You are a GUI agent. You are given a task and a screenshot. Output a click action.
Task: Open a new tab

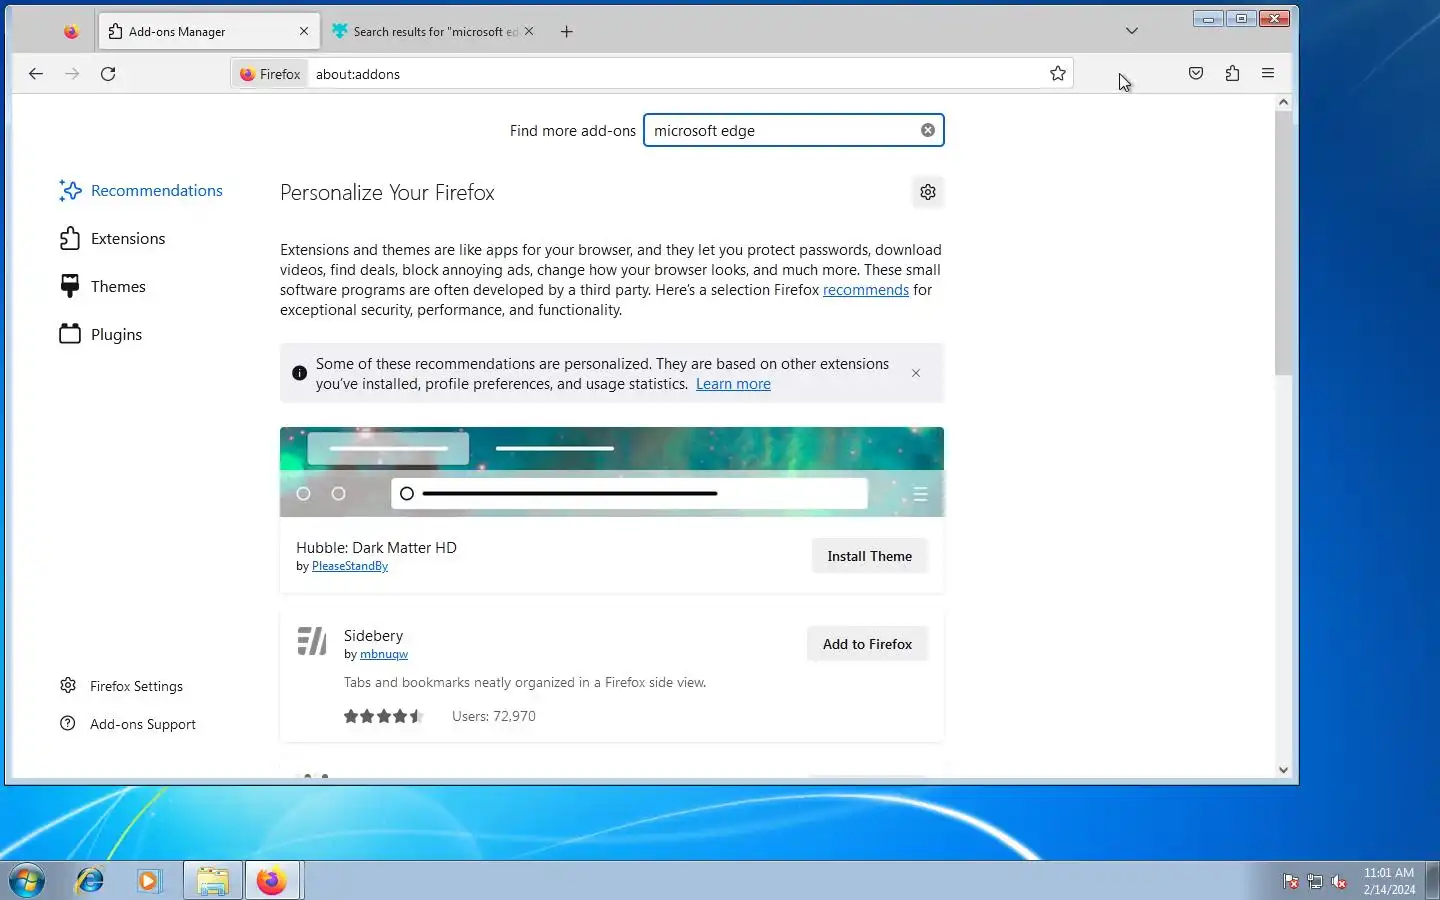pos(567,31)
